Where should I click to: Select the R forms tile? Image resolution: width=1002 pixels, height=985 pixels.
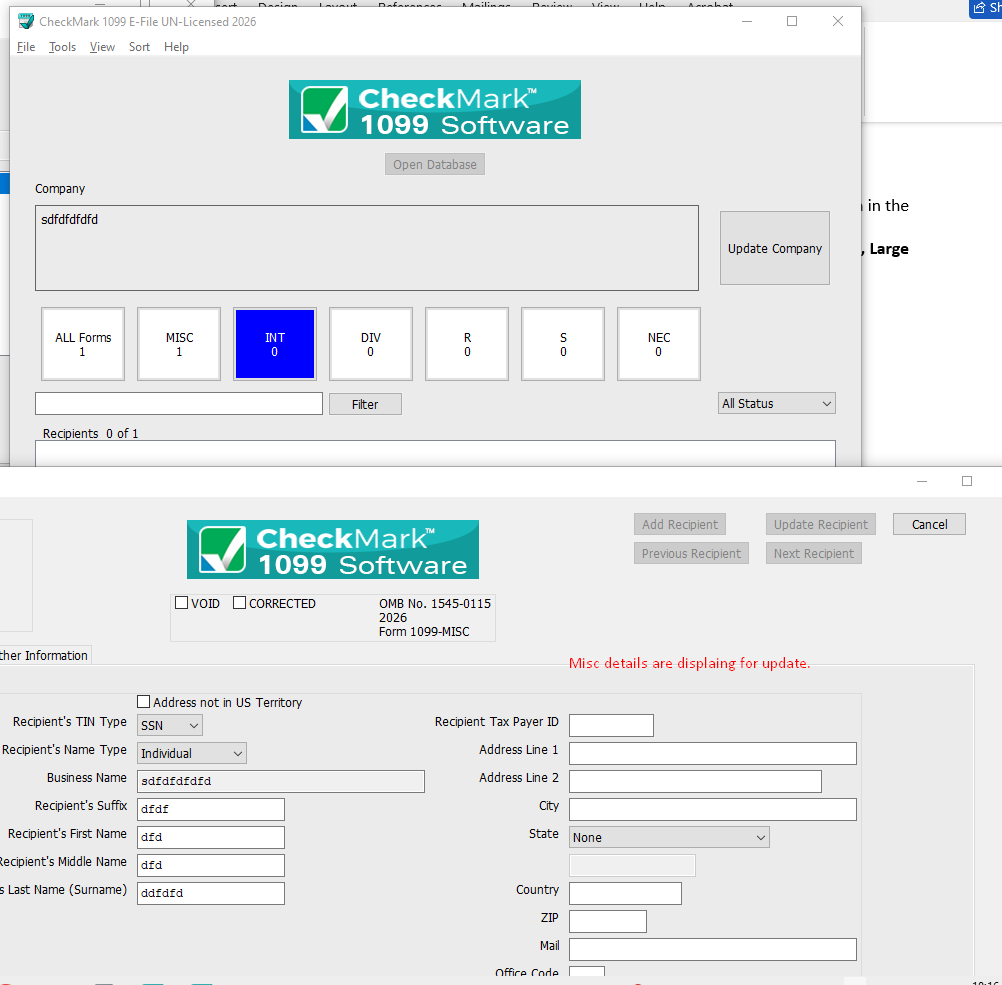[x=467, y=344]
